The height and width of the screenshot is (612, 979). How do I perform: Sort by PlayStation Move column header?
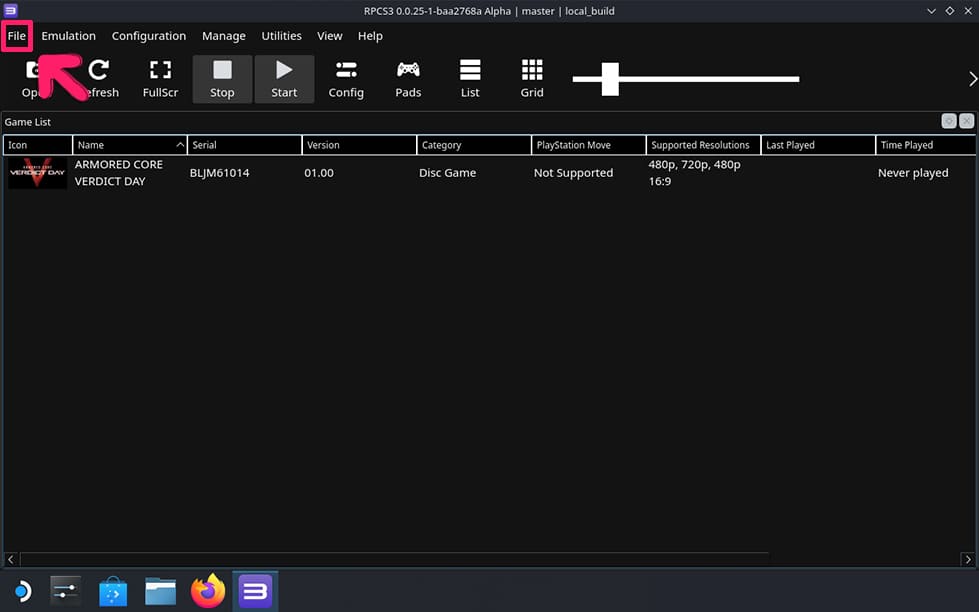tap(589, 145)
